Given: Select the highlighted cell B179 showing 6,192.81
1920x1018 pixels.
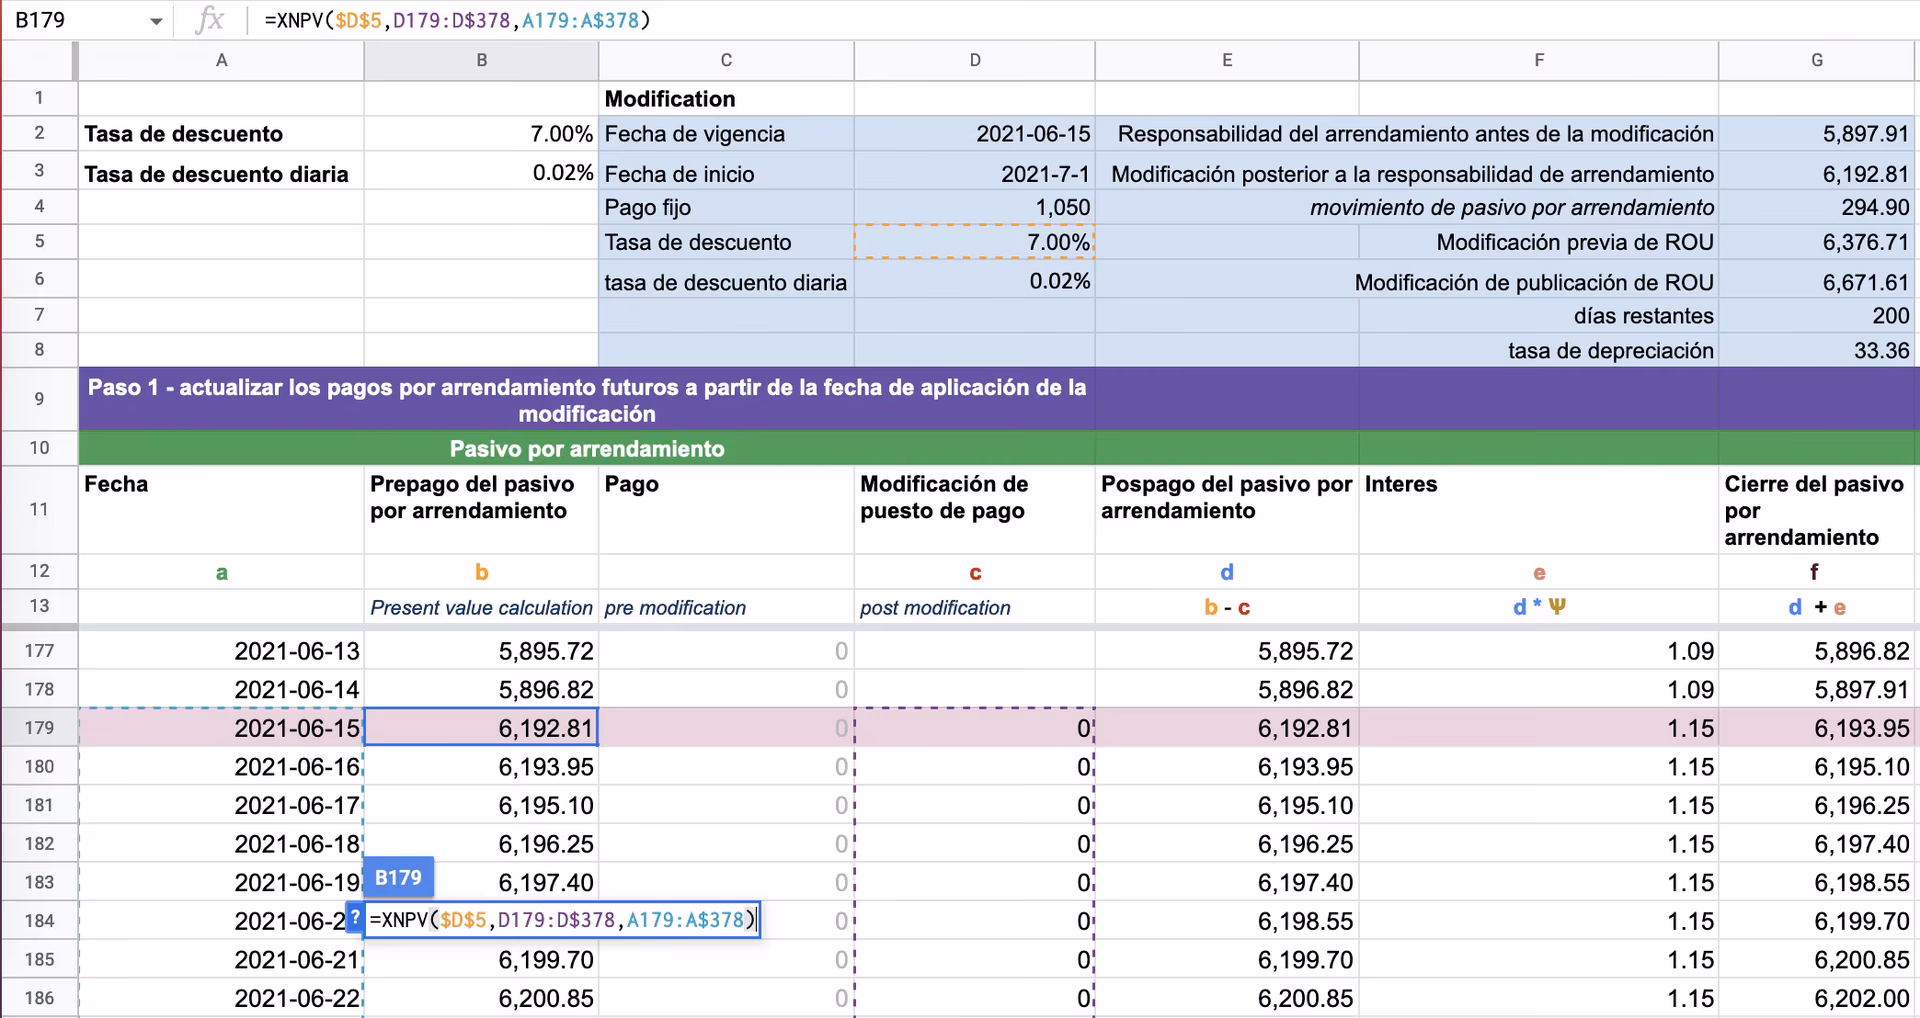Looking at the screenshot, I should (481, 727).
